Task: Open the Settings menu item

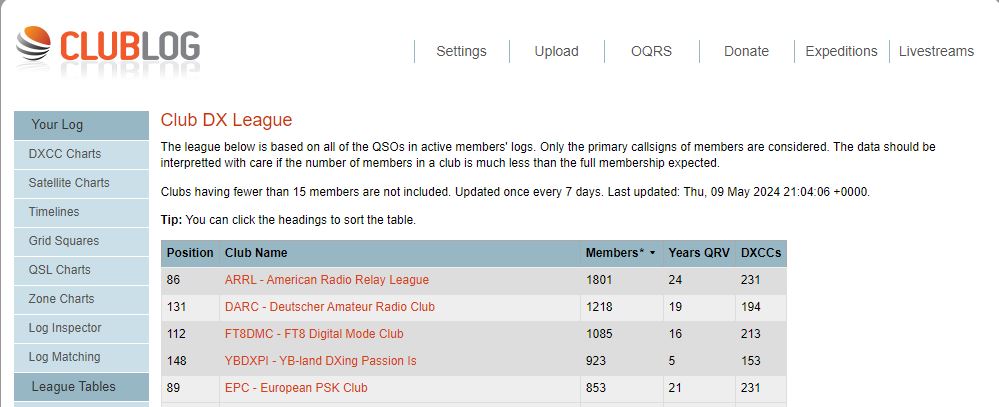Action: [461, 51]
